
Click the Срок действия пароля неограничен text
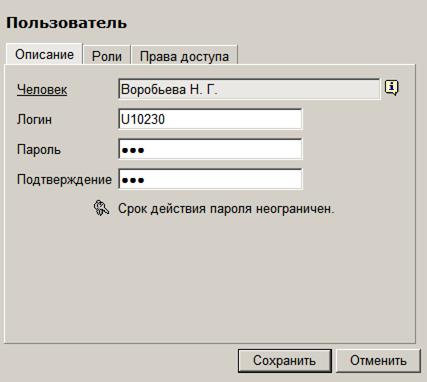(x=226, y=209)
